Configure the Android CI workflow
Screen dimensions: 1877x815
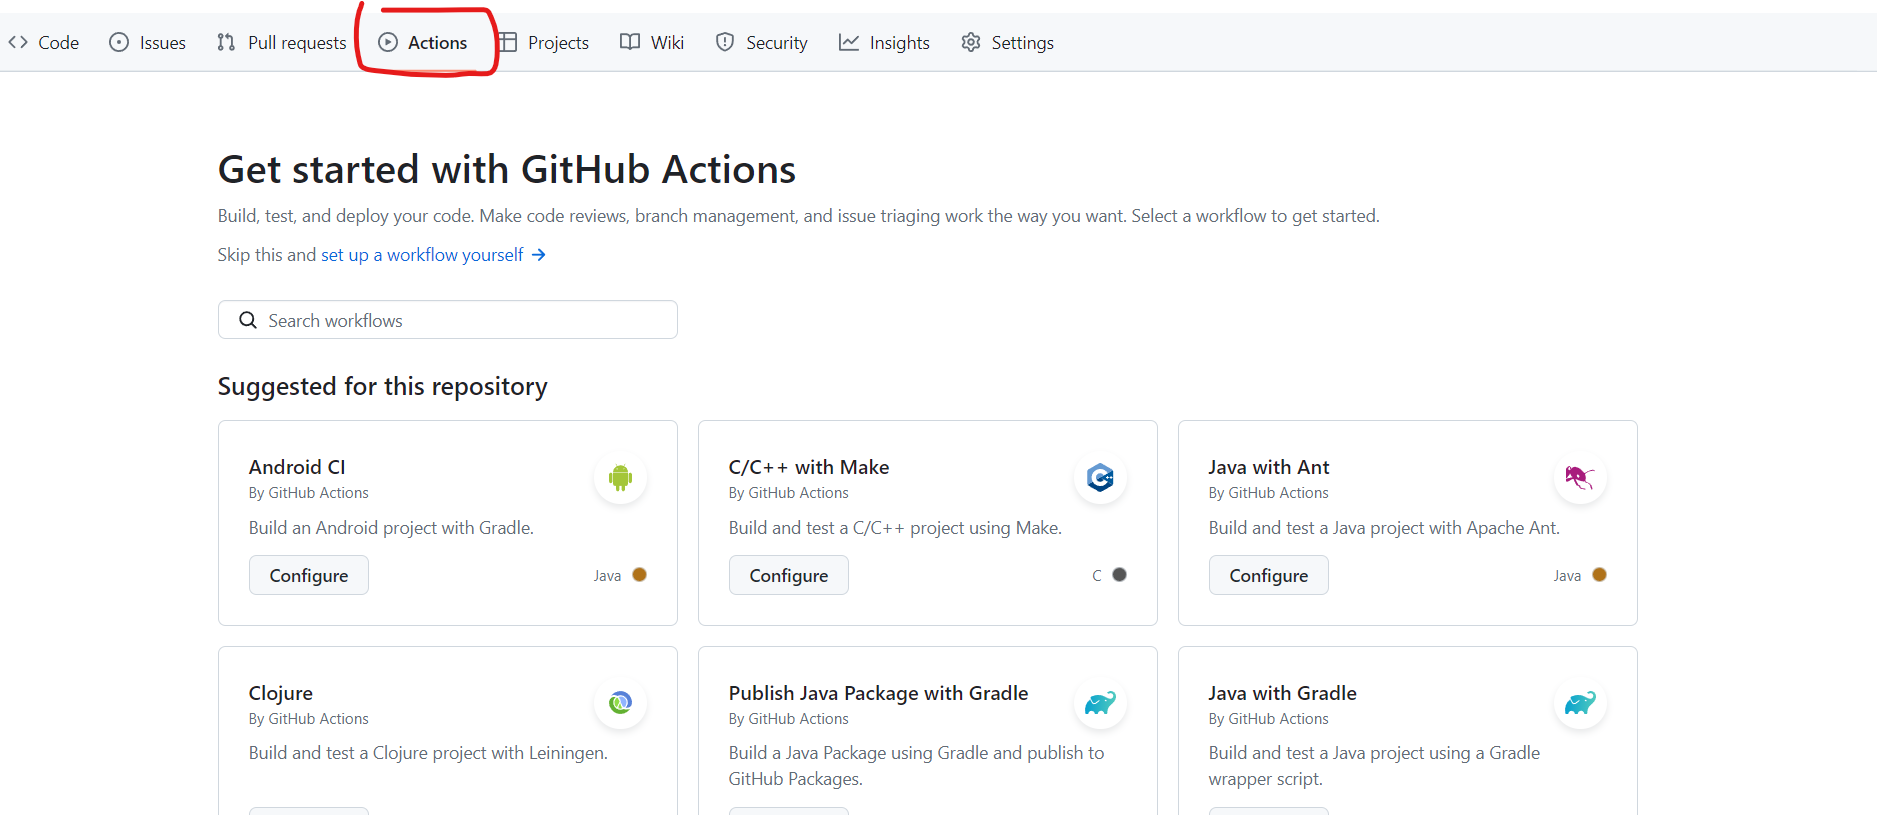click(x=309, y=575)
